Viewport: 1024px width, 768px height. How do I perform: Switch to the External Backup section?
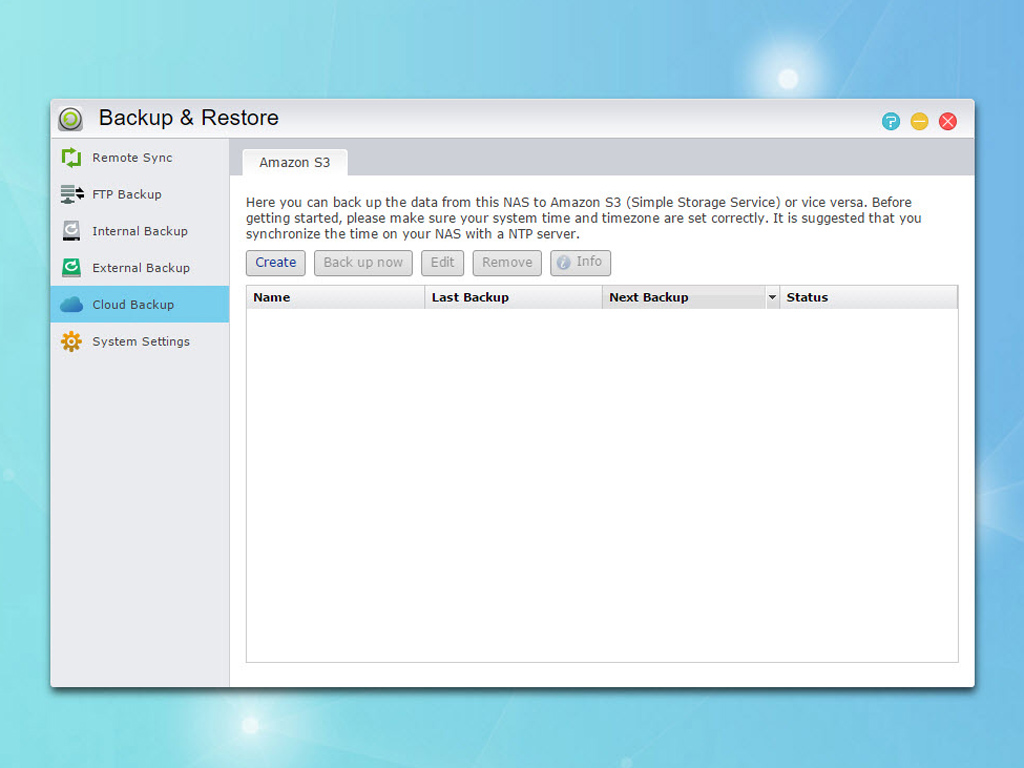(x=140, y=267)
